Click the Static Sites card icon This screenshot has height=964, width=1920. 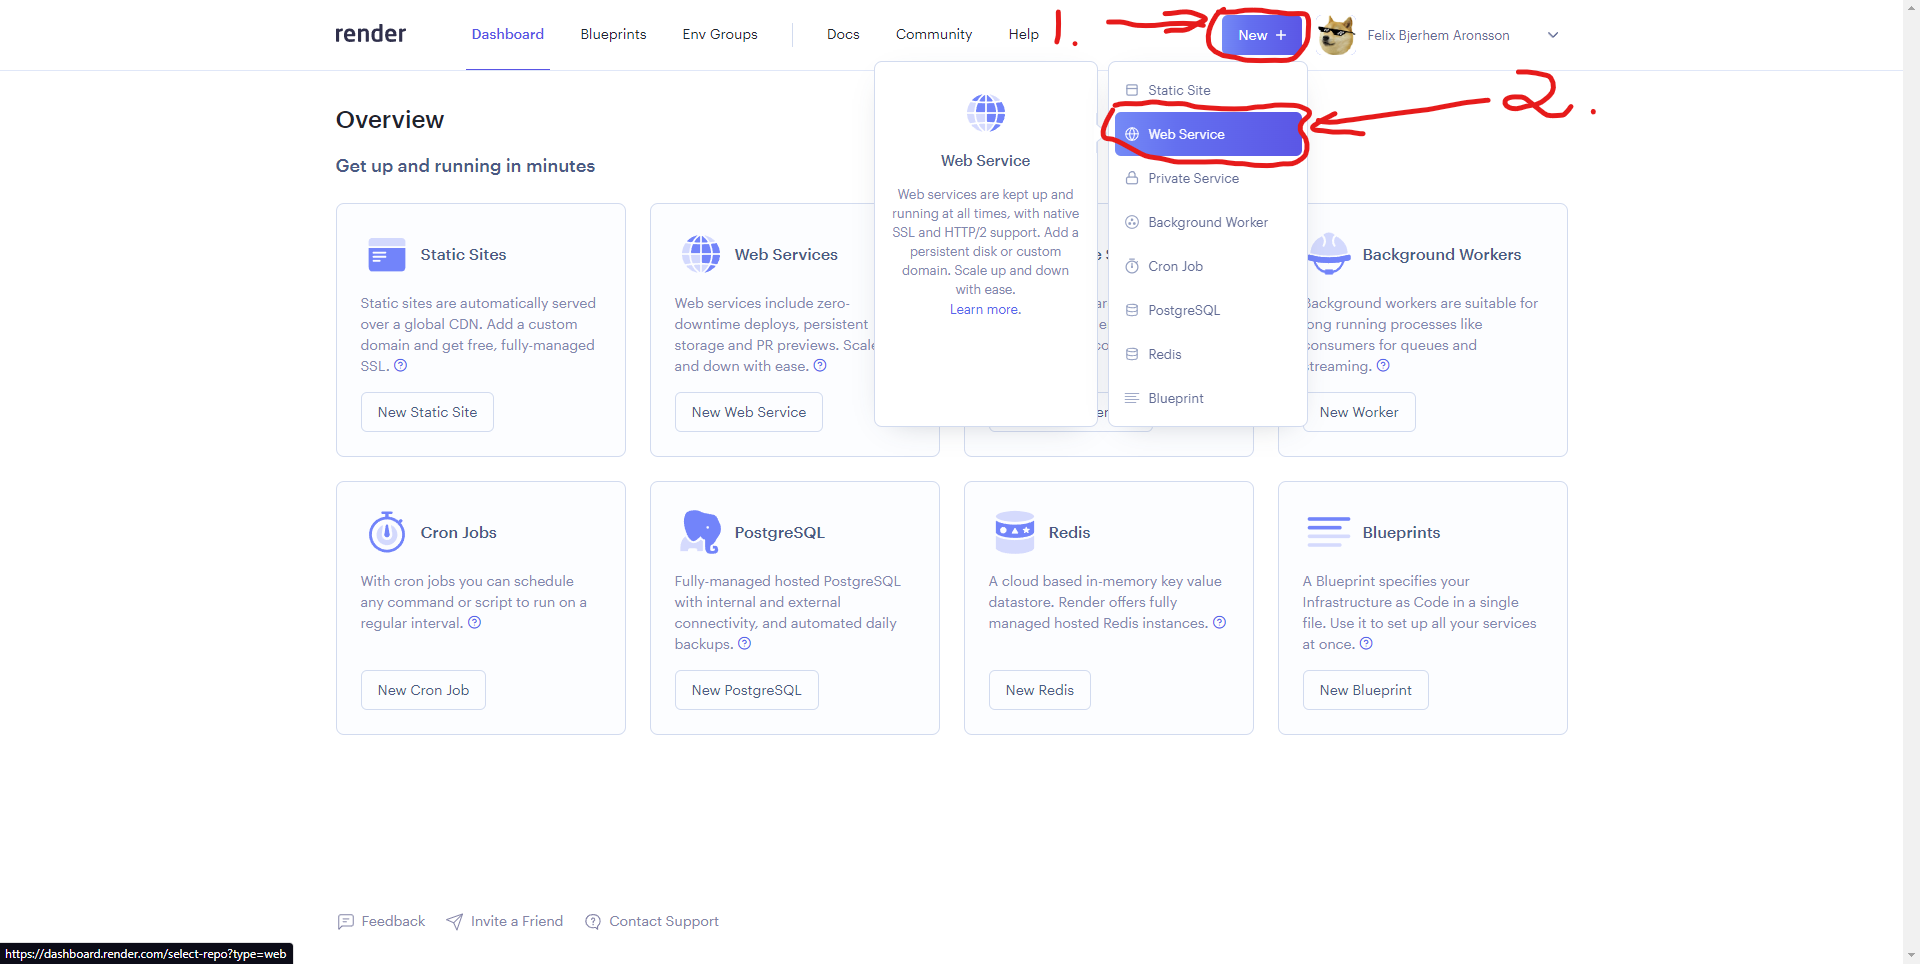tap(386, 255)
